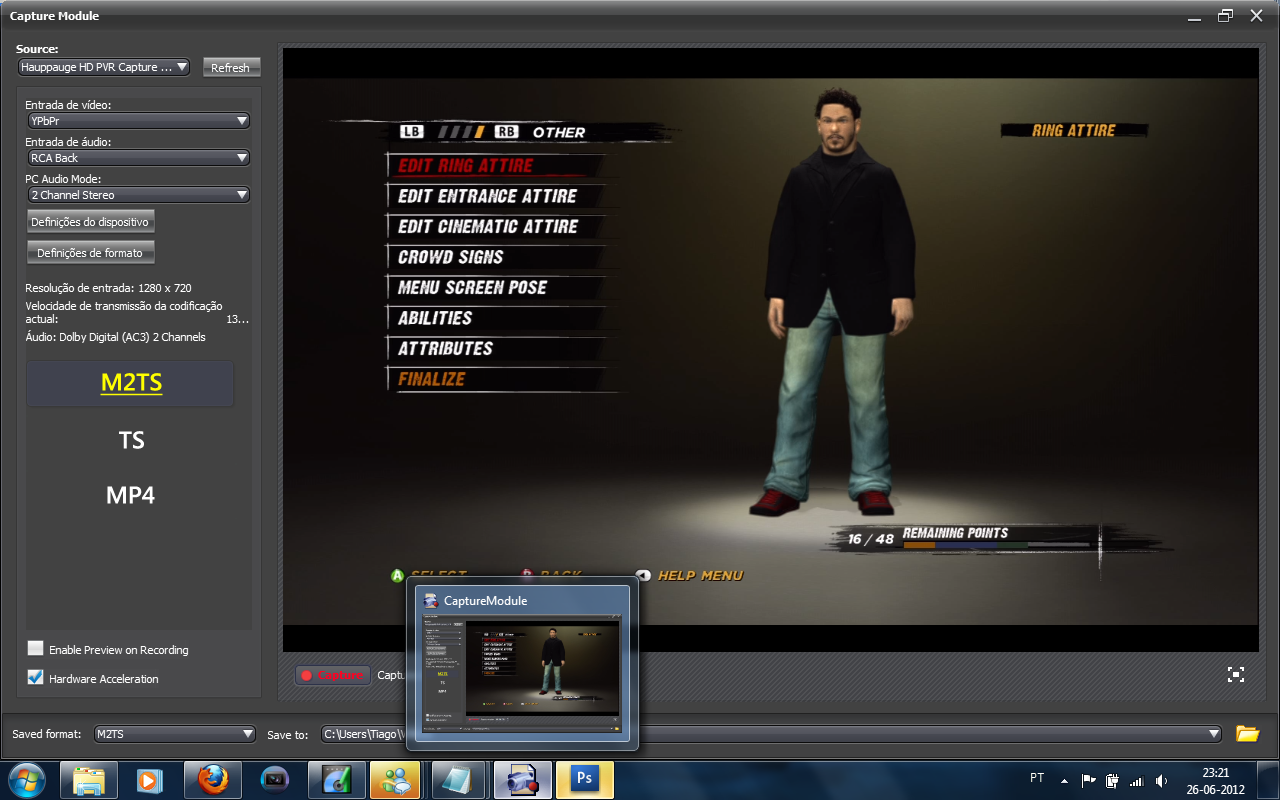
Task: Switch to CaptureModule camera taskbar icon
Action: click(521, 780)
